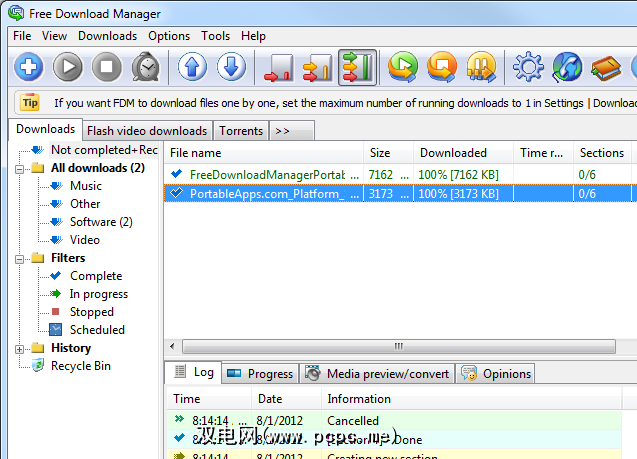
Task: Select the History folder
Action: (71, 348)
